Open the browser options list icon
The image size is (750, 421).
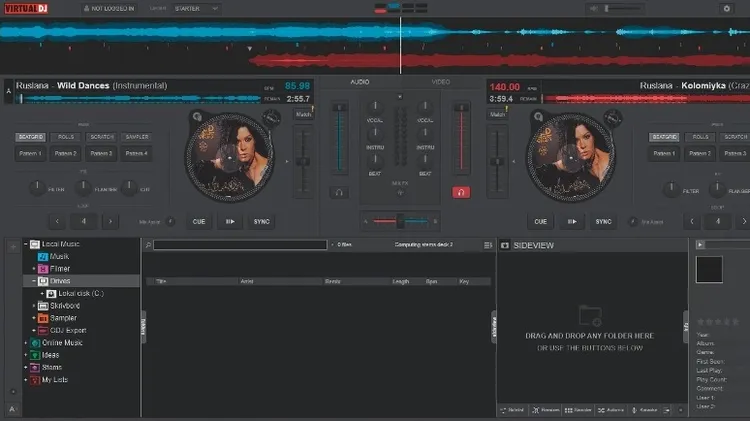(x=487, y=245)
